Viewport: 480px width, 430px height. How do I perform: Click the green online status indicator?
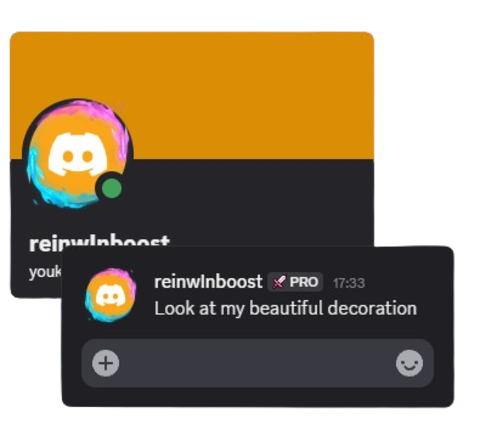(112, 188)
